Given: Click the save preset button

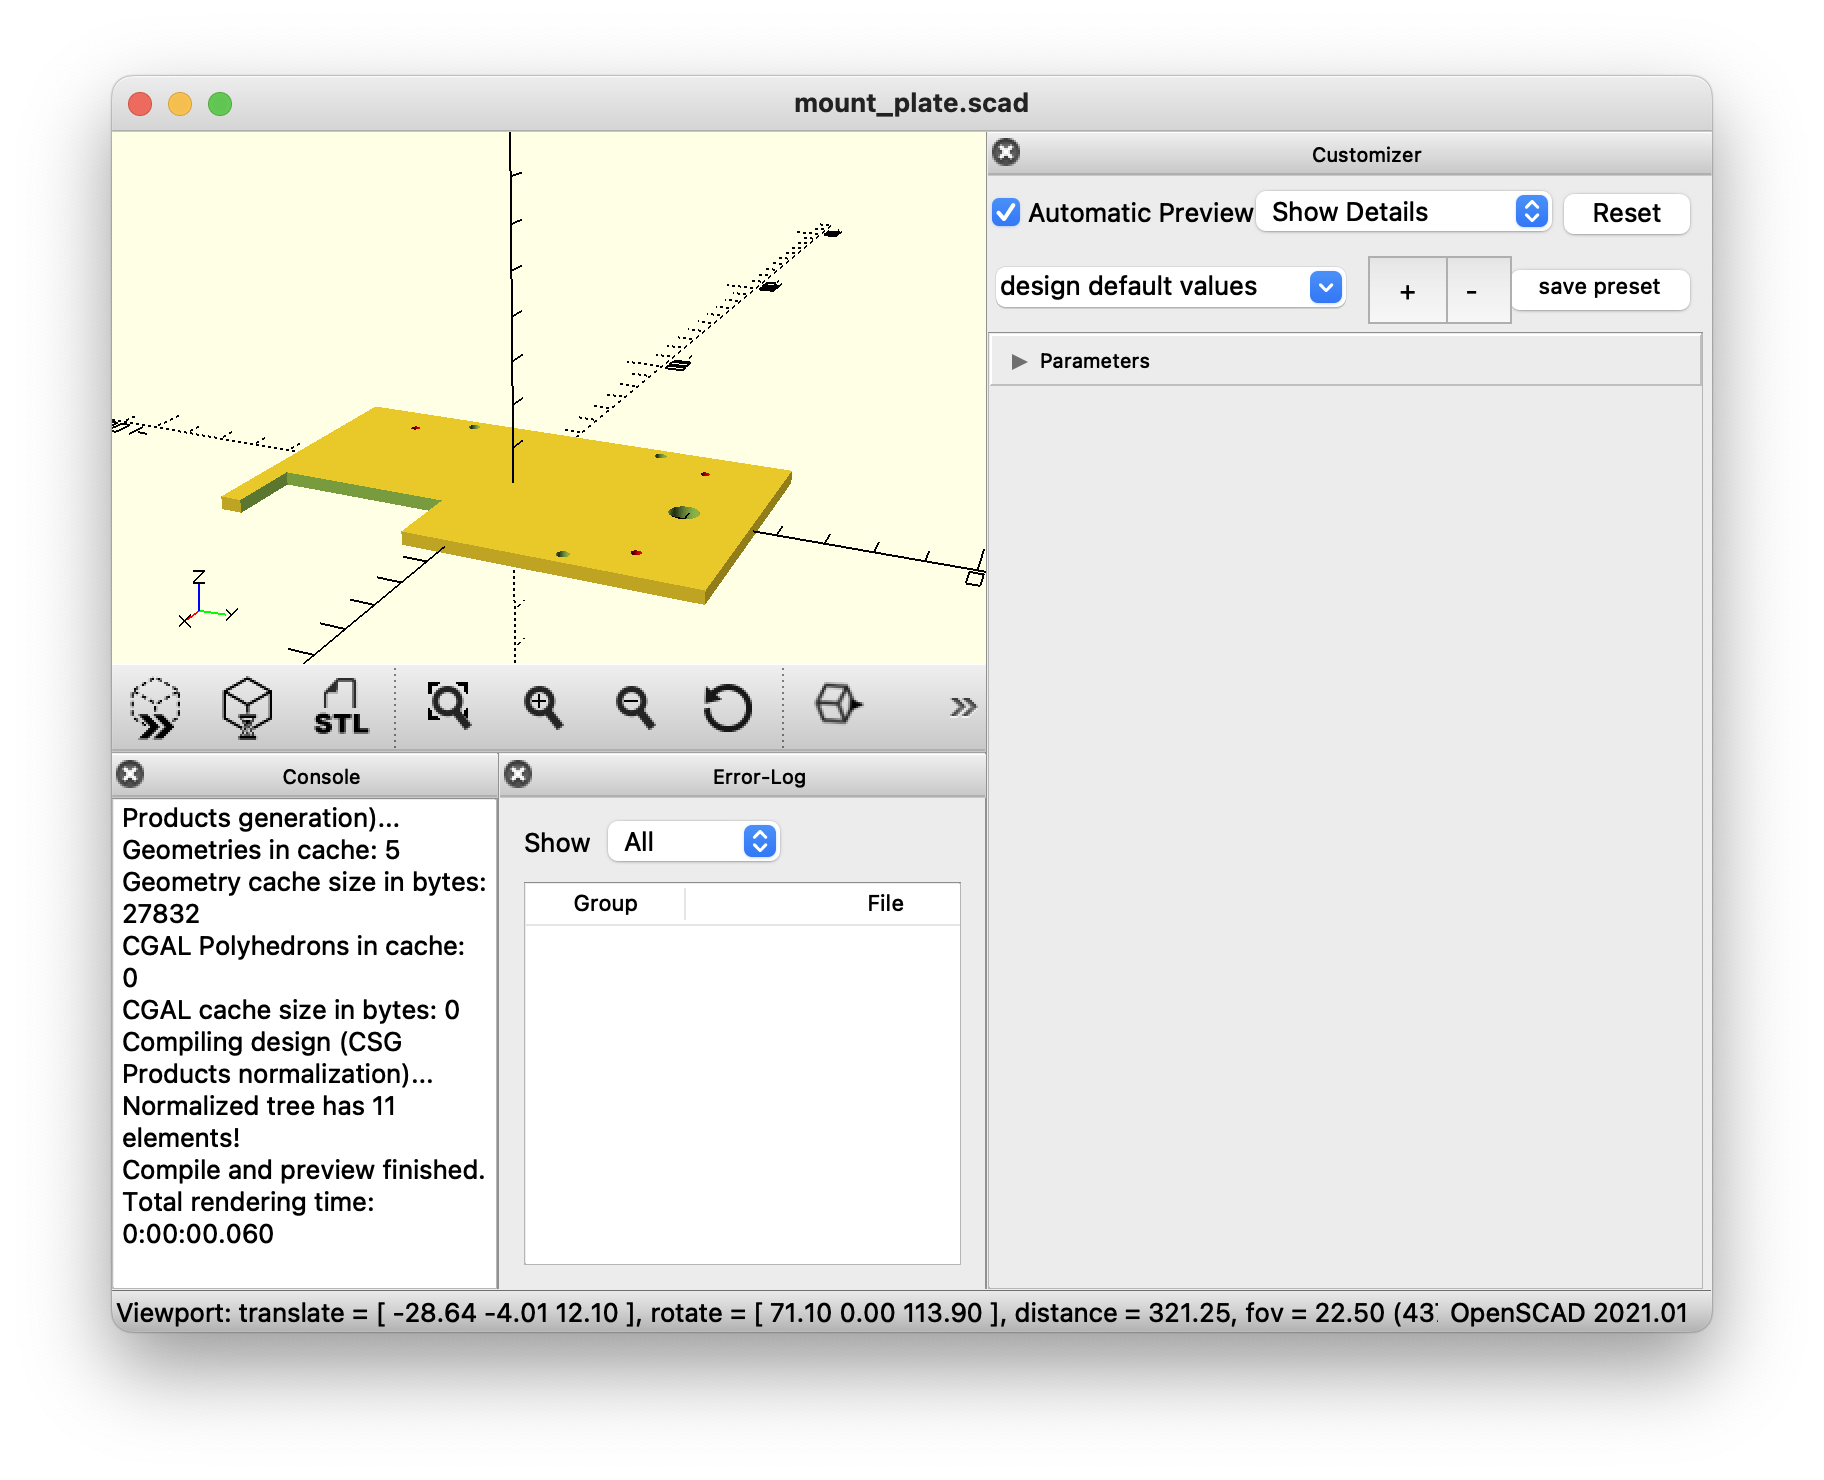Looking at the screenshot, I should coord(1599,288).
